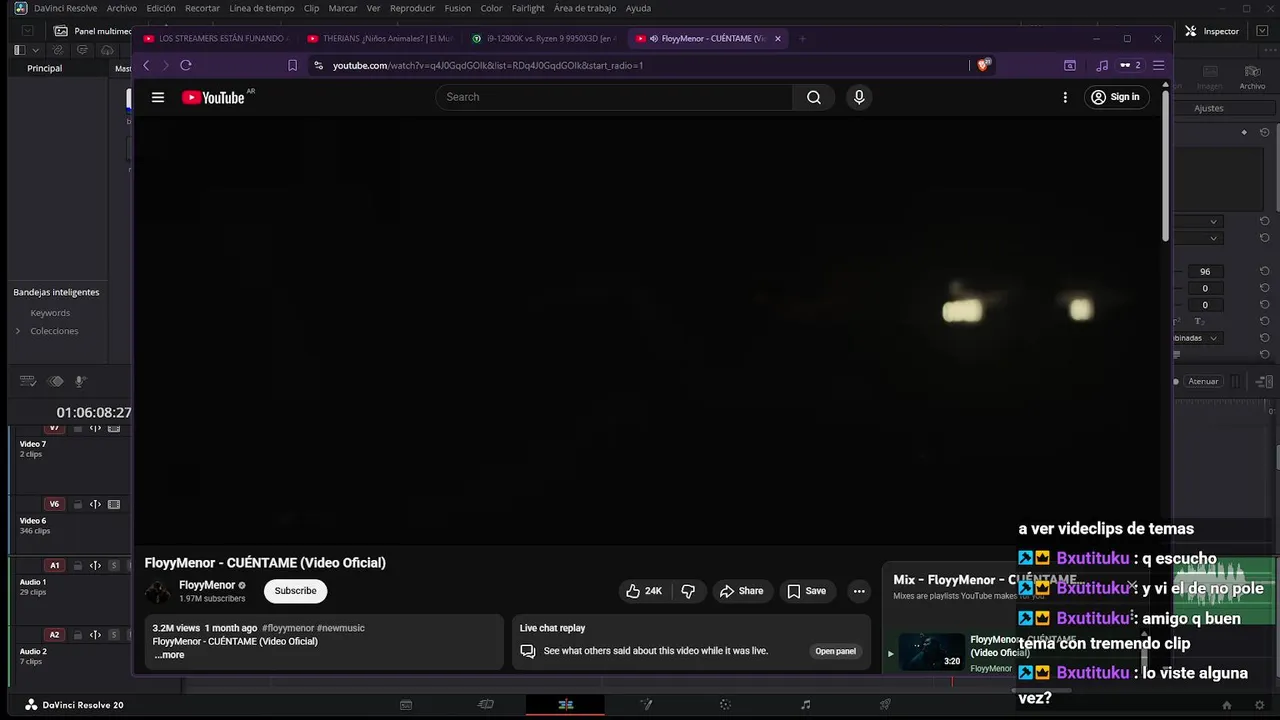Open the Fusion menu in menu bar
Screen dimensions: 1280x720
click(x=458, y=8)
